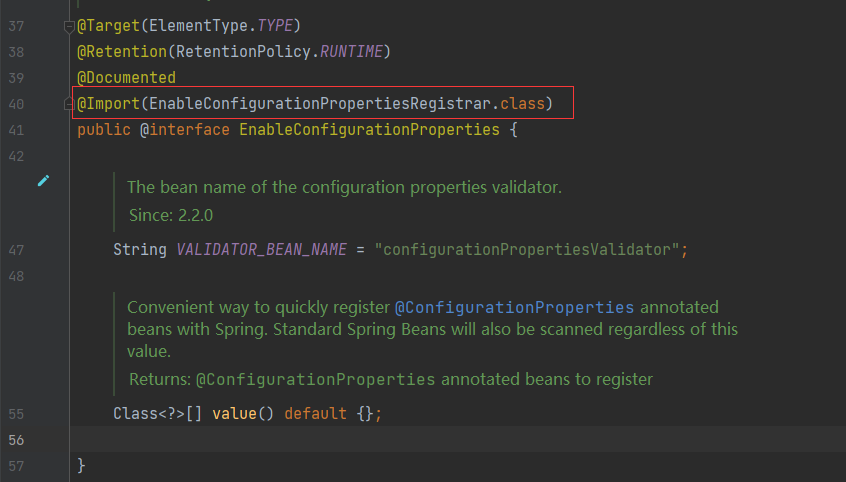Place caret on empty line 56
The image size is (846, 482).
coord(458,440)
